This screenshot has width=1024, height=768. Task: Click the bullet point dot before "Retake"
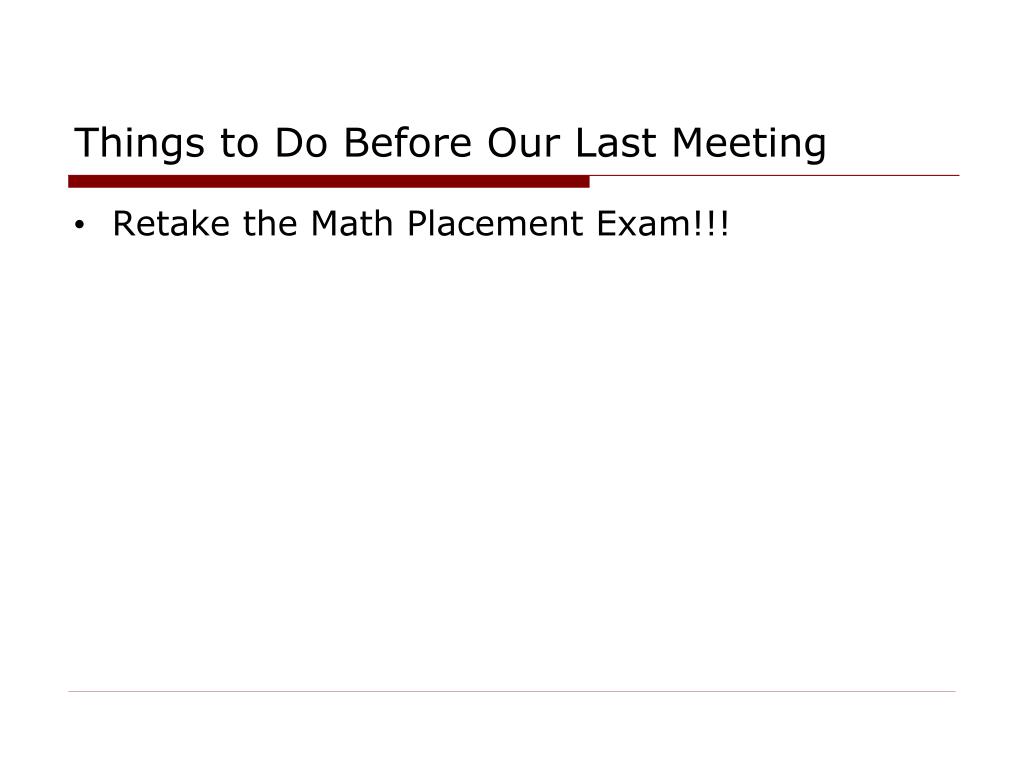click(x=80, y=225)
